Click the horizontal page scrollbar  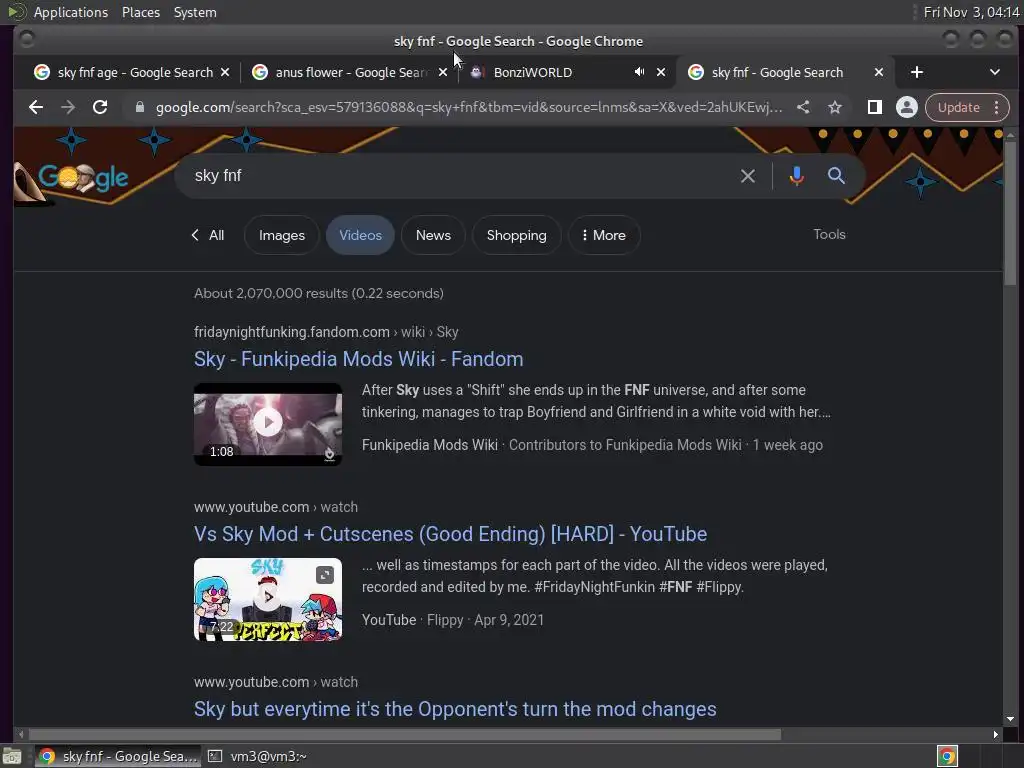[405, 735]
